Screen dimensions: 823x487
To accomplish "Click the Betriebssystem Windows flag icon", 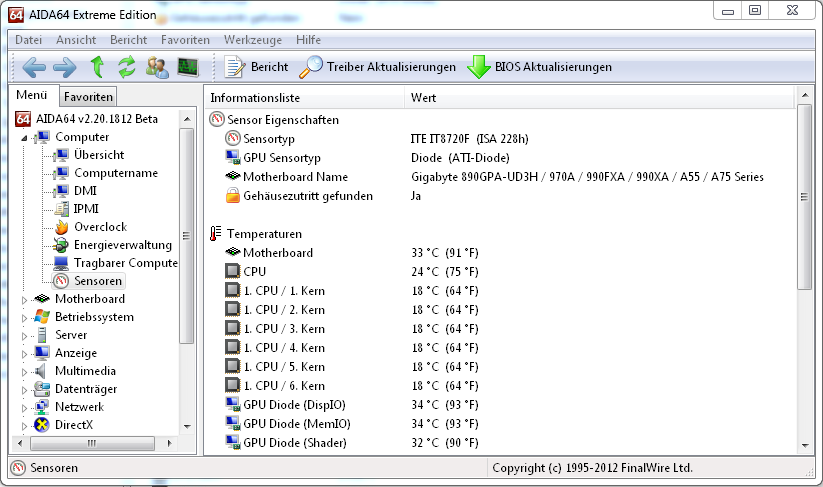I will (42, 317).
